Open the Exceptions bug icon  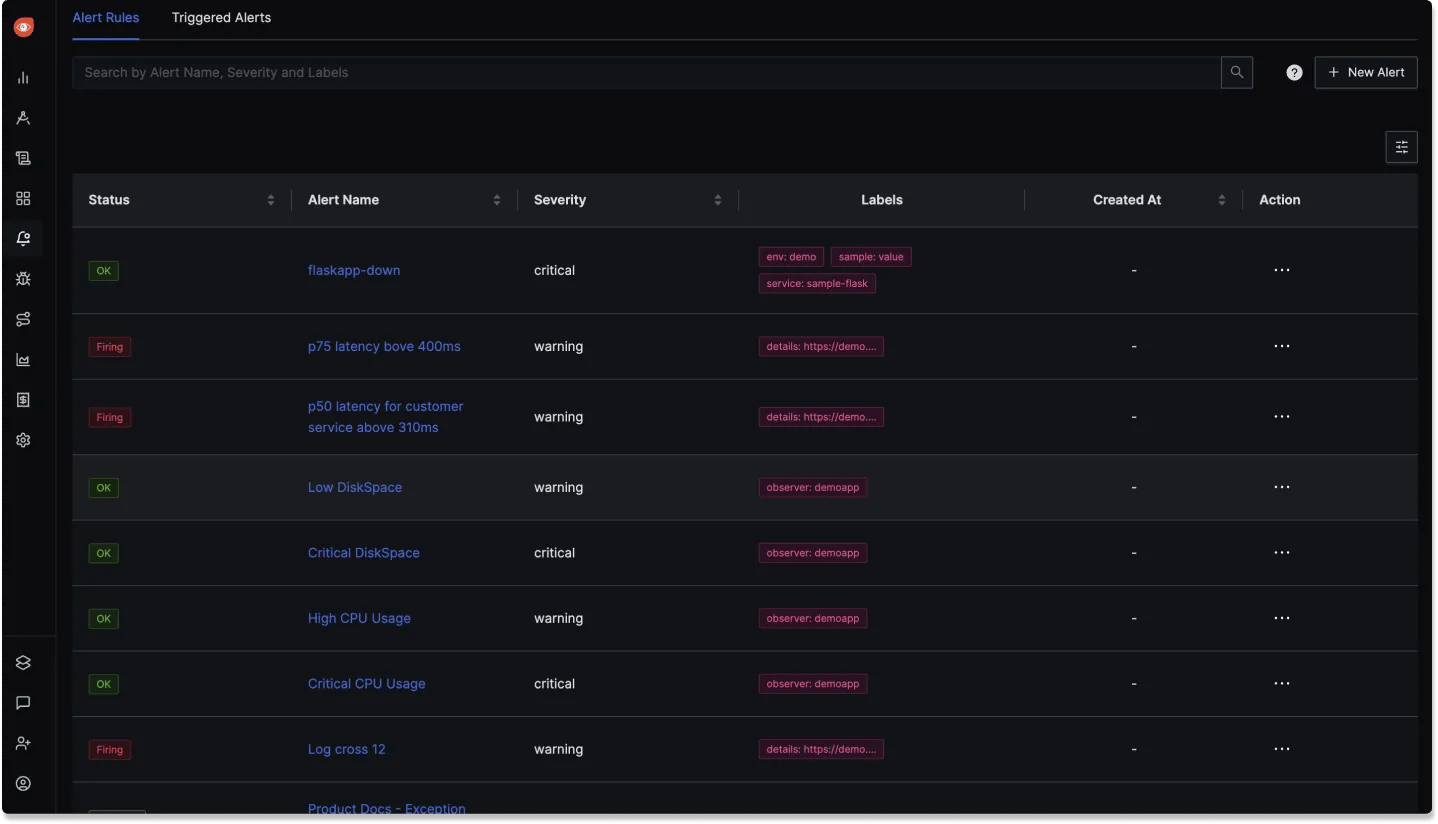point(23,278)
